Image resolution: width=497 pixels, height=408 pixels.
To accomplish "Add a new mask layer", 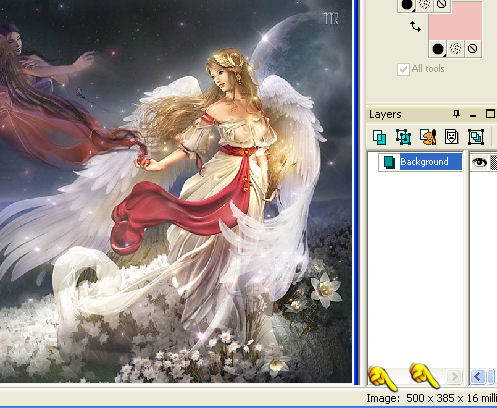I will [x=452, y=137].
